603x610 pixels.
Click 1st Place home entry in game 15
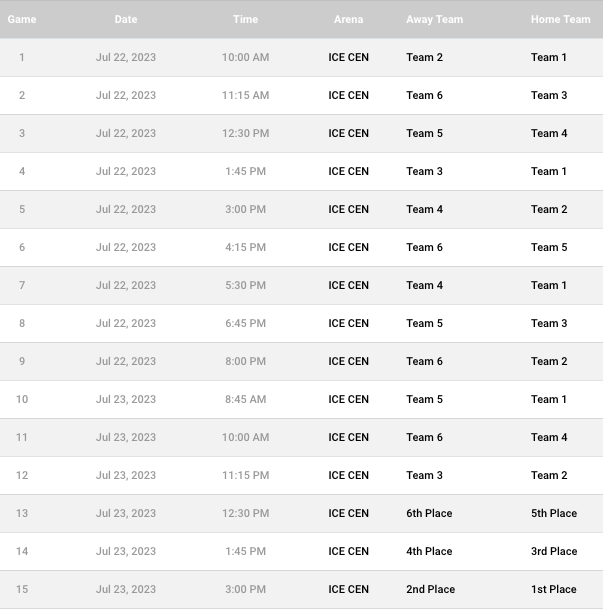click(x=554, y=589)
